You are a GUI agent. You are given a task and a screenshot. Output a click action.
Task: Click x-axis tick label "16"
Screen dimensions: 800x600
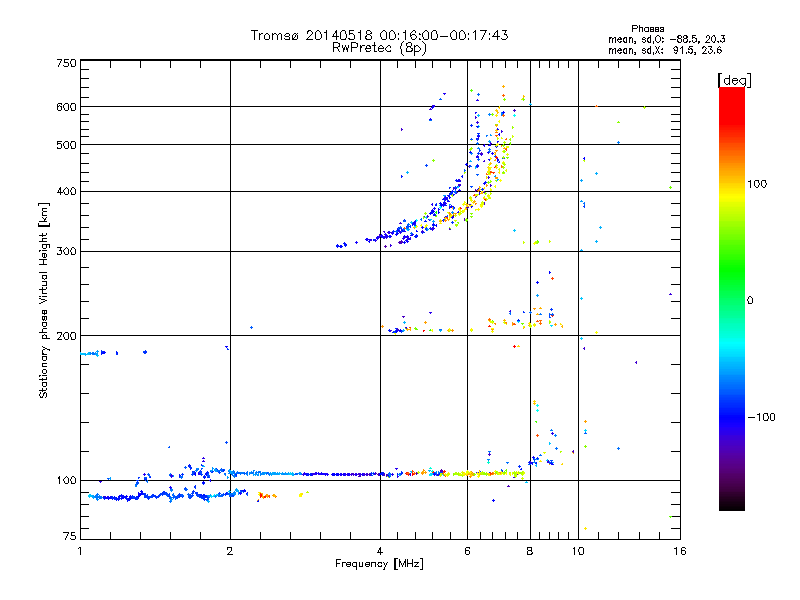[x=680, y=551]
